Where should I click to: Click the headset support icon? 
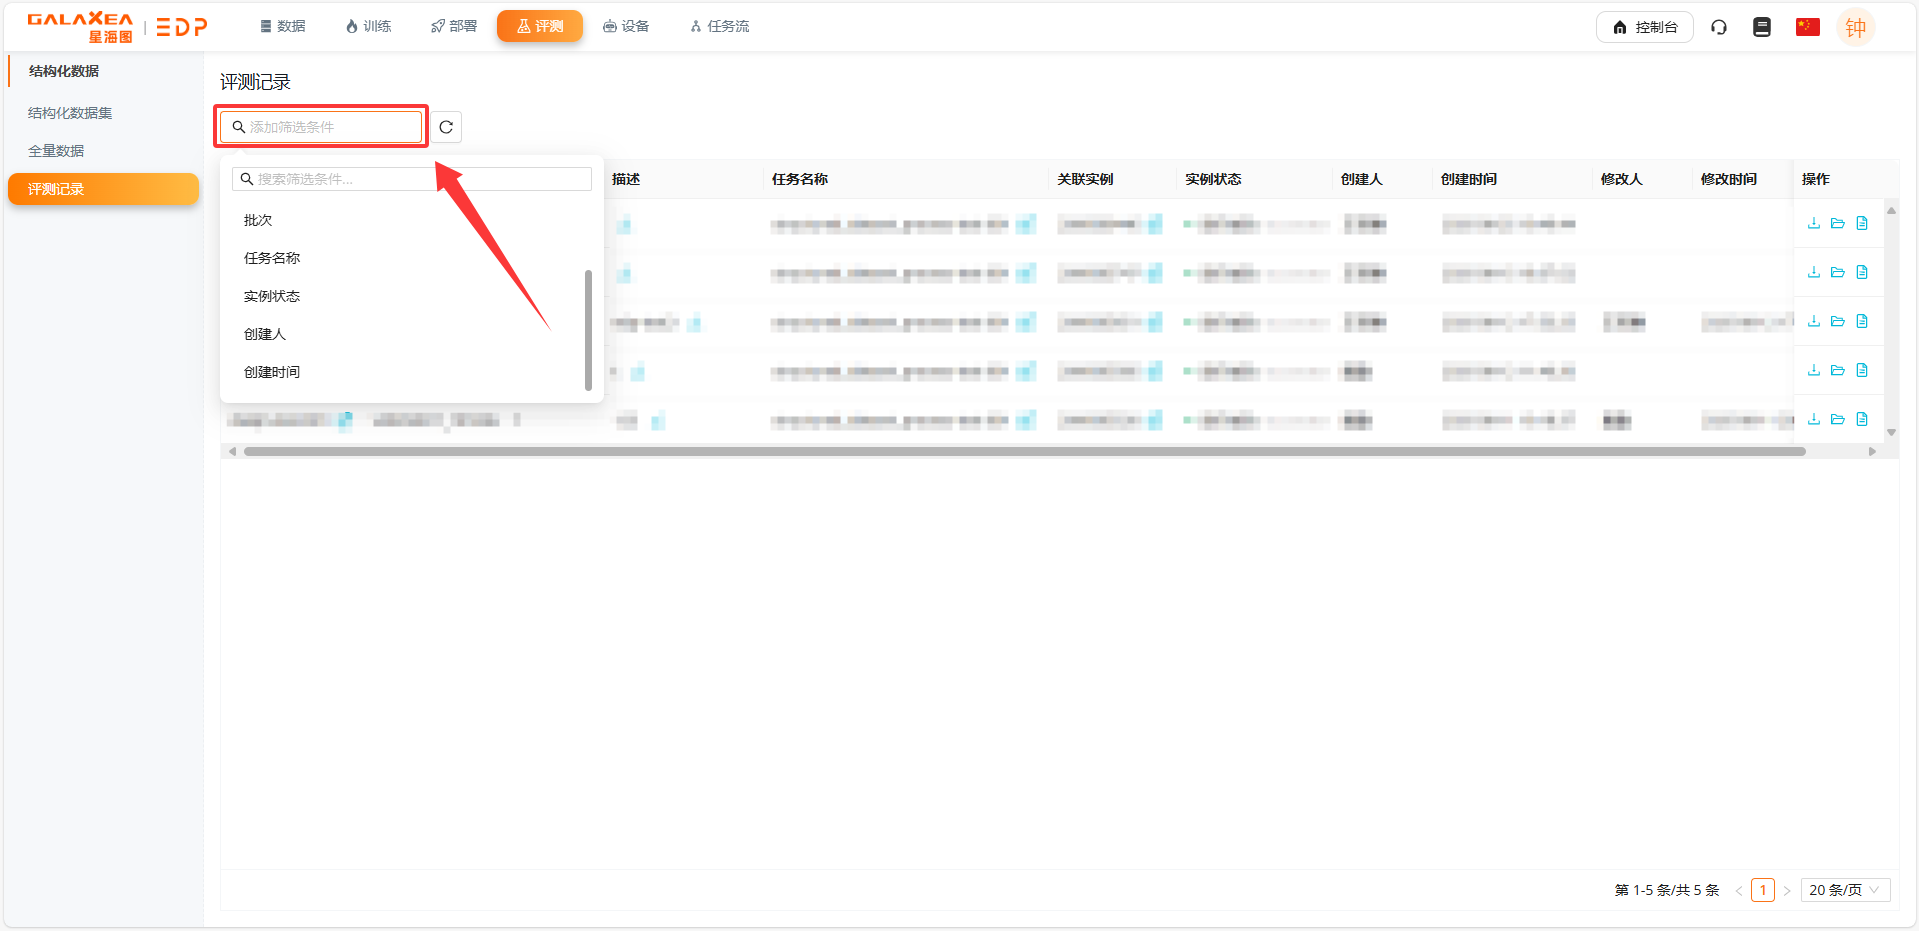[x=1718, y=27]
